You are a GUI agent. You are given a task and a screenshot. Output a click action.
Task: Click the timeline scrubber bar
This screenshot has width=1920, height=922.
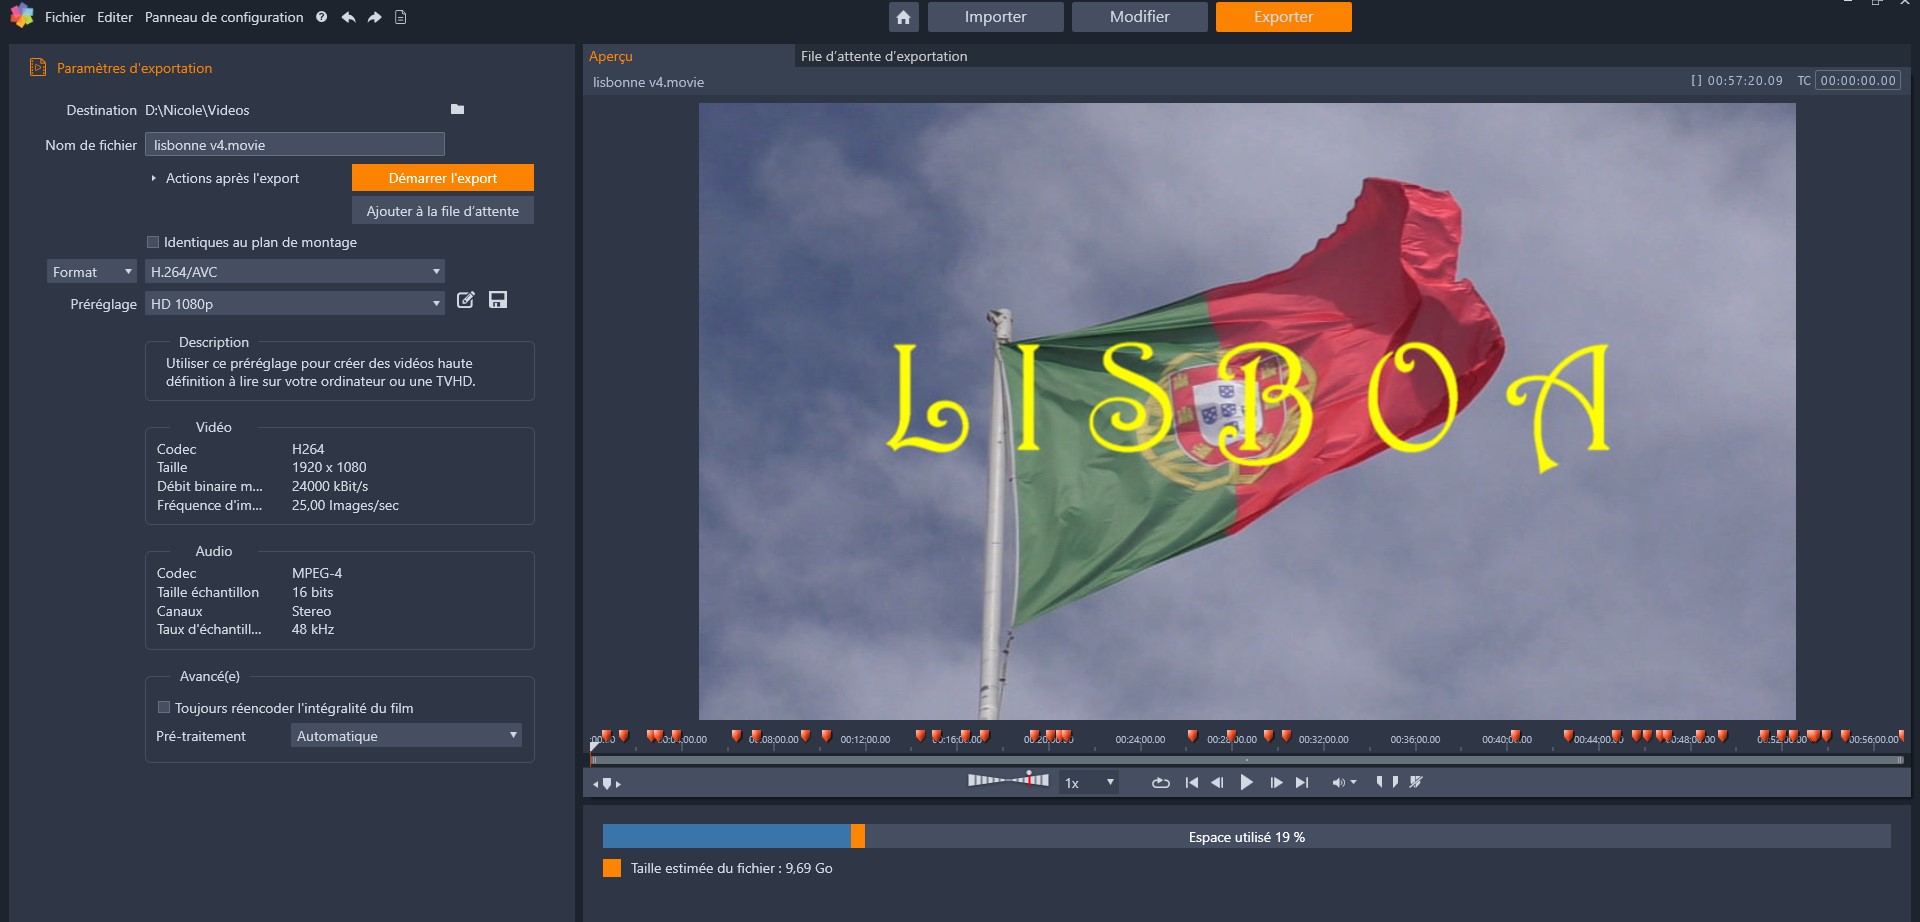pos(1246,760)
